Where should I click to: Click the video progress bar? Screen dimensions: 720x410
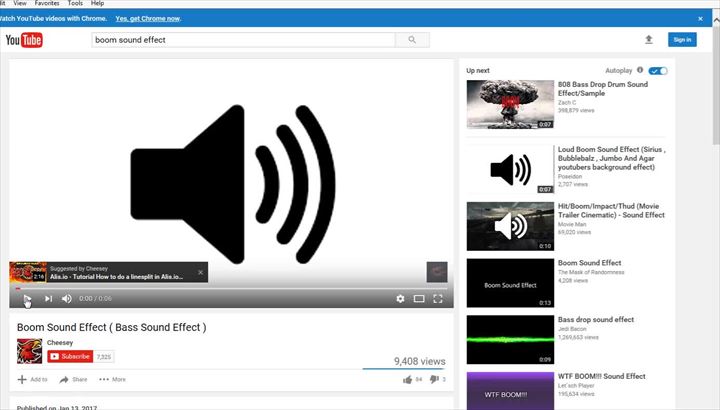[x=230, y=288]
